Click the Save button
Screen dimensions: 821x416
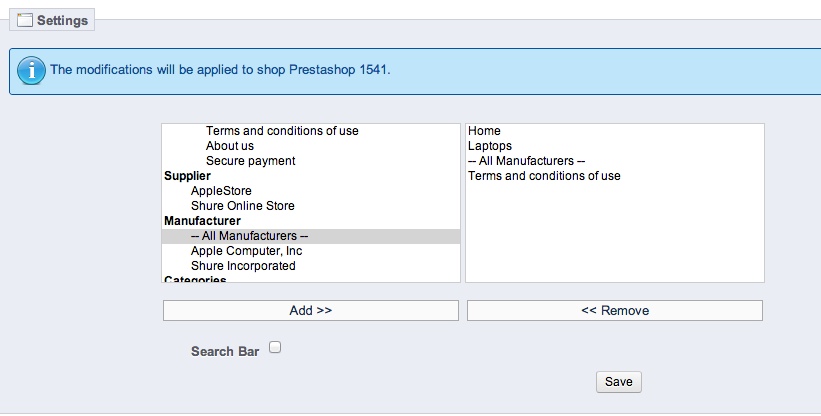618,382
